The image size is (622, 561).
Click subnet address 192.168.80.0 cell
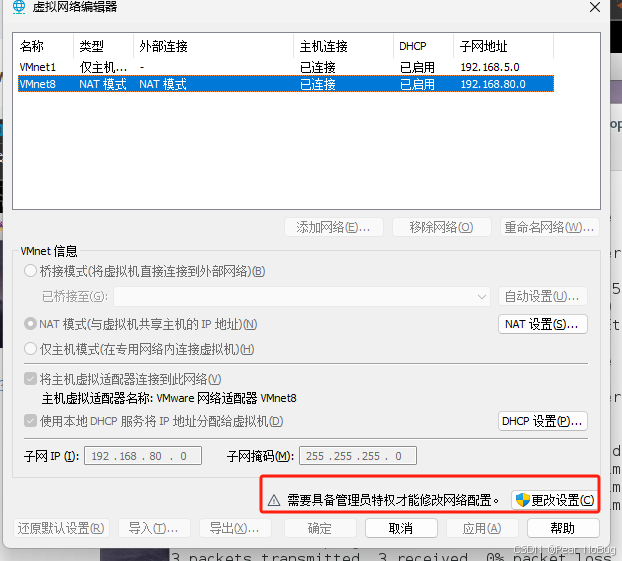(493, 84)
